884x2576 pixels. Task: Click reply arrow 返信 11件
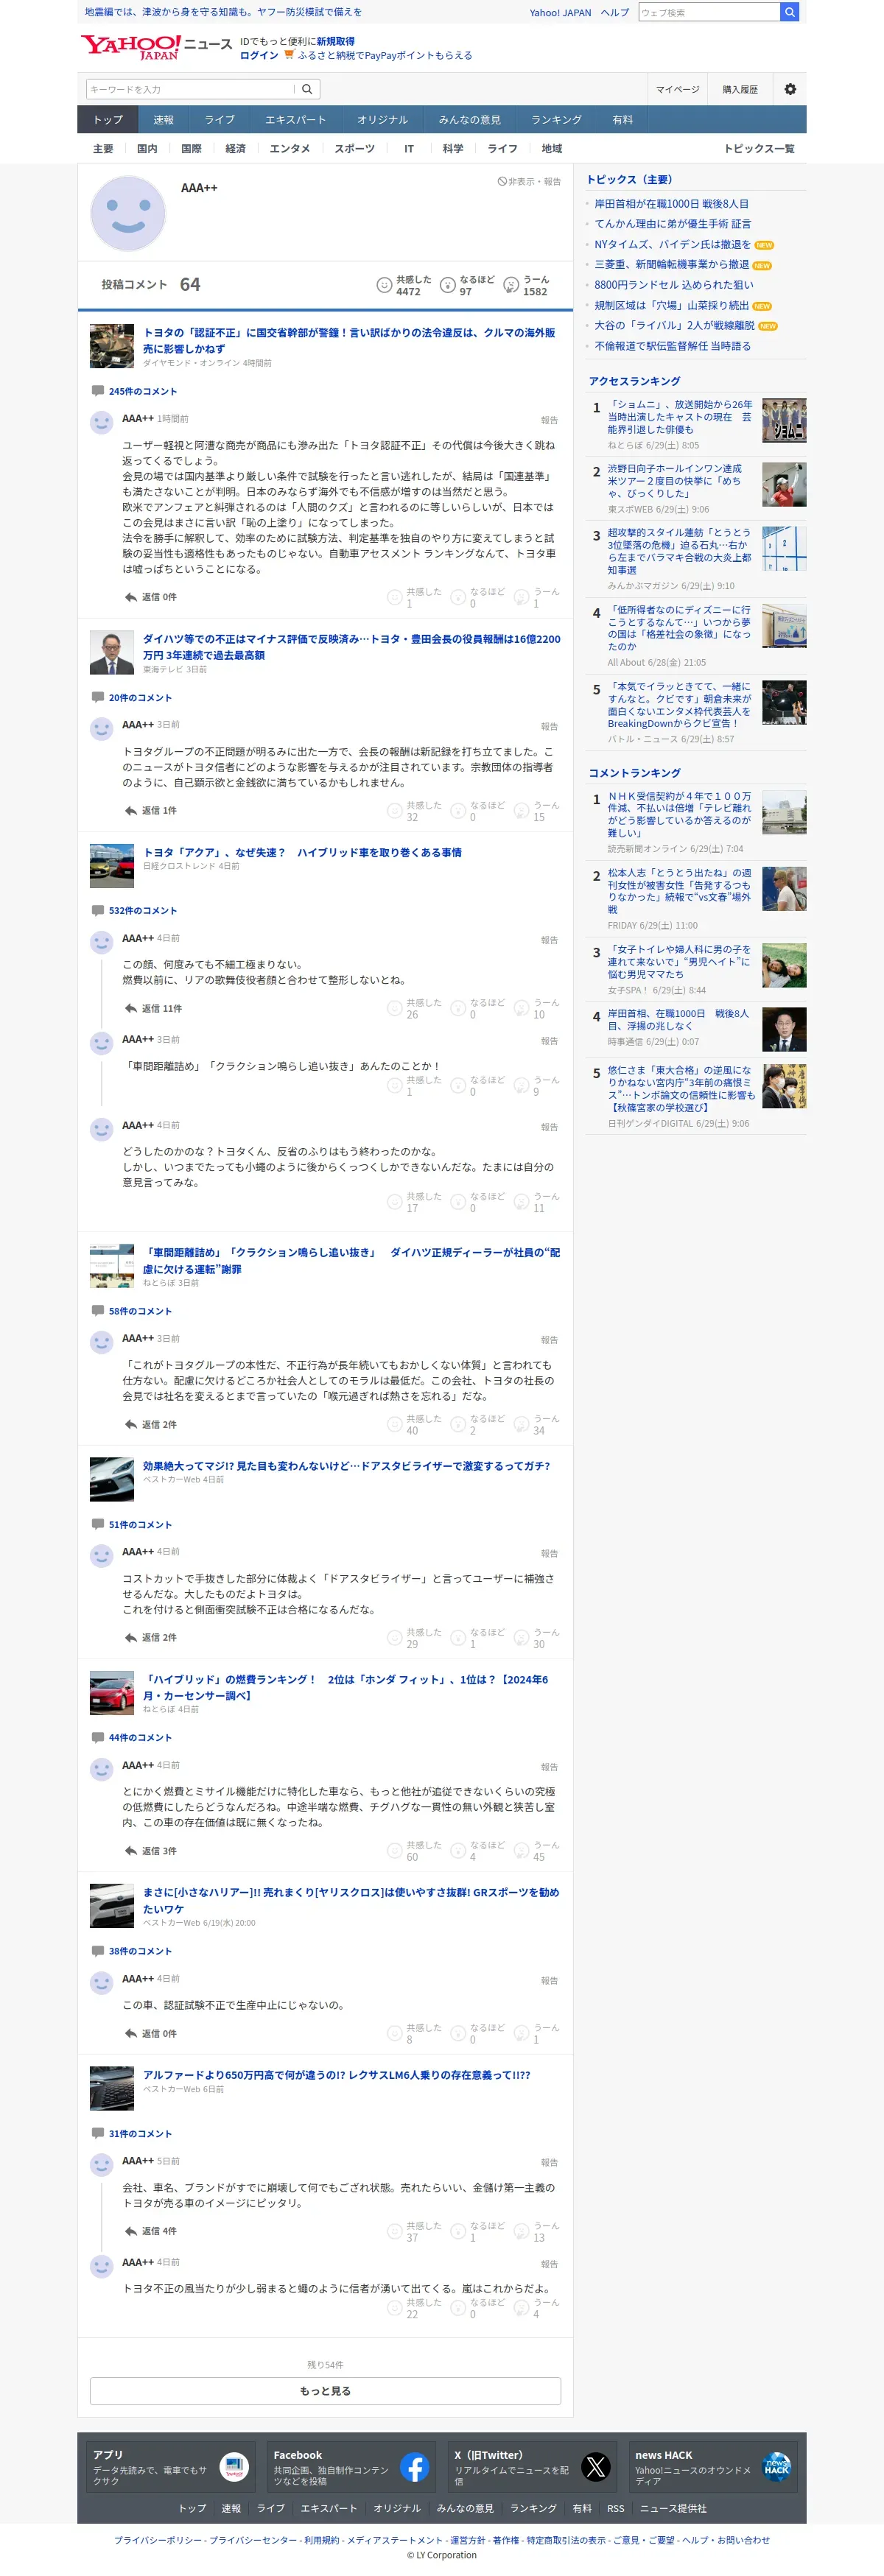(153, 1008)
